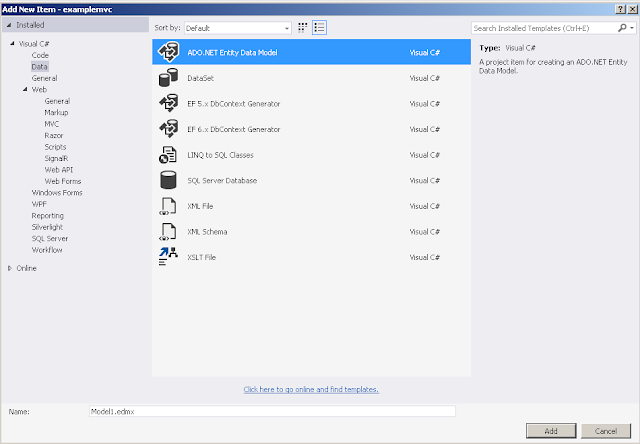Select the Data category
The image size is (640, 444).
pos(40,67)
